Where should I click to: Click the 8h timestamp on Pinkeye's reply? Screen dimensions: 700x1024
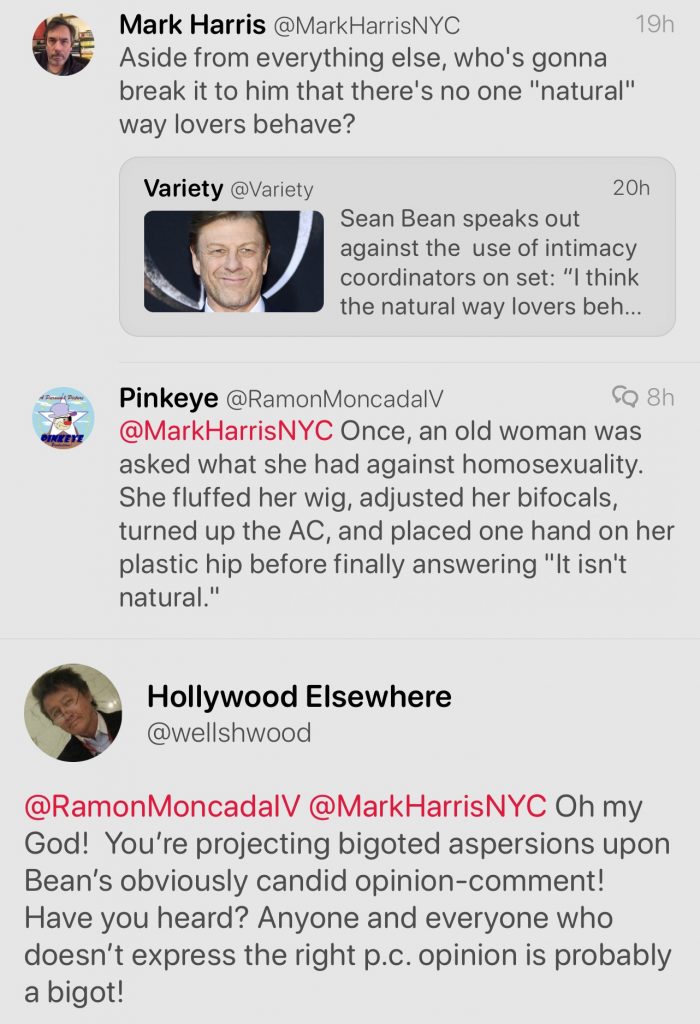660,398
